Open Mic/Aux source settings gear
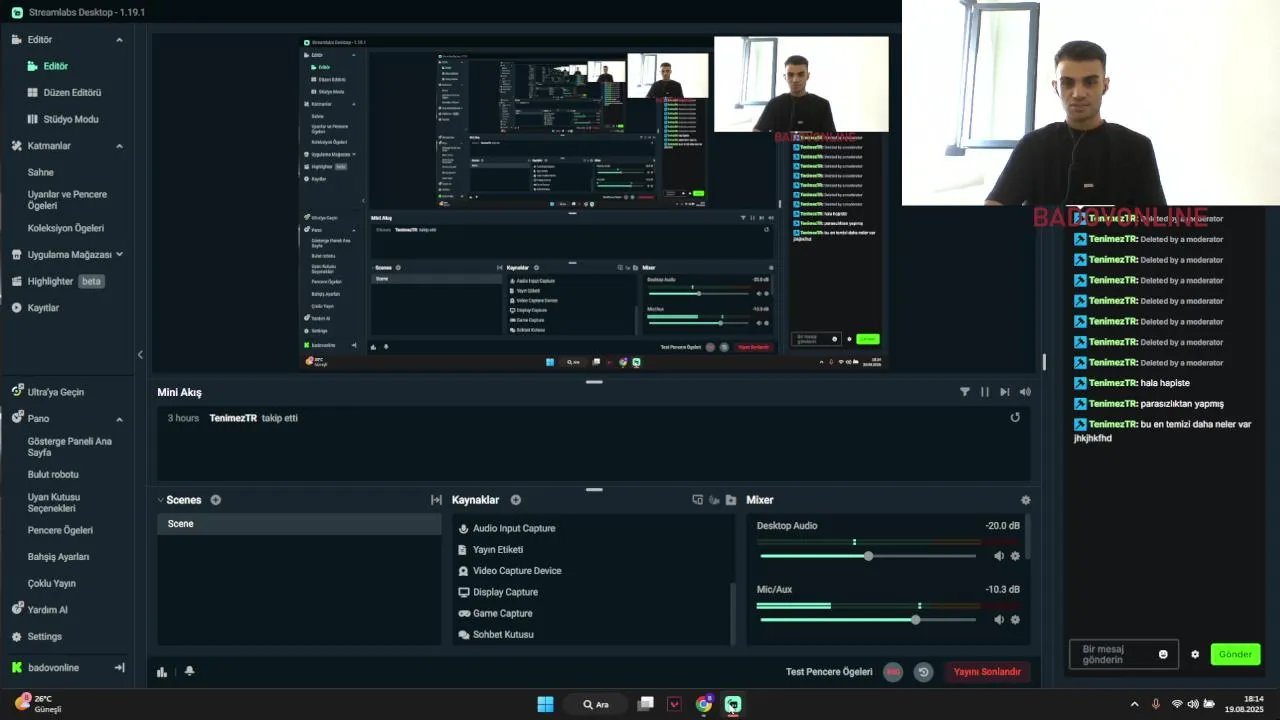The image size is (1280, 720). point(1015,620)
